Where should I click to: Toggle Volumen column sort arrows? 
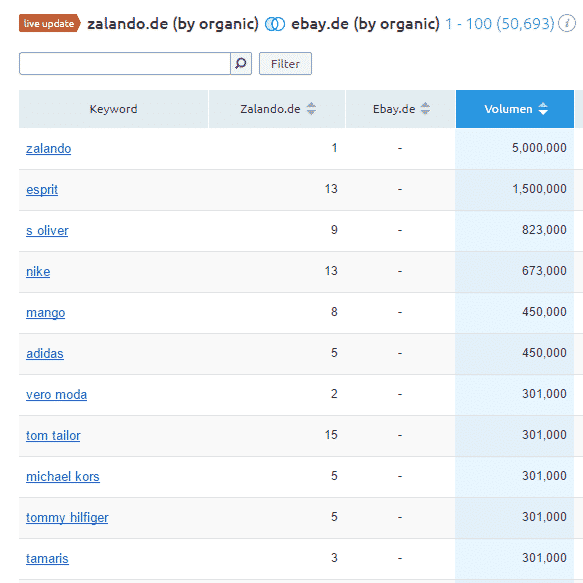pyautogui.click(x=543, y=109)
